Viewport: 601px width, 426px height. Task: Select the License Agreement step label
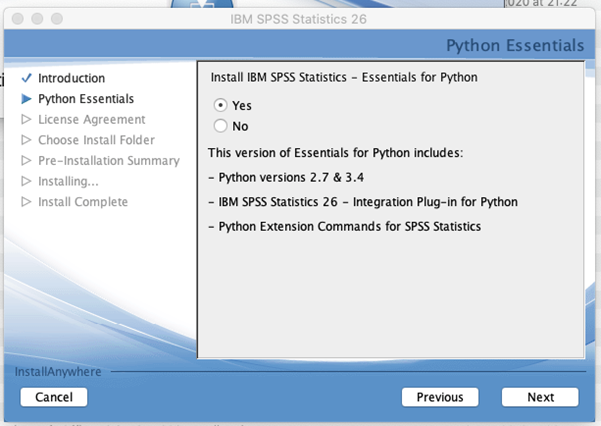[92, 120]
